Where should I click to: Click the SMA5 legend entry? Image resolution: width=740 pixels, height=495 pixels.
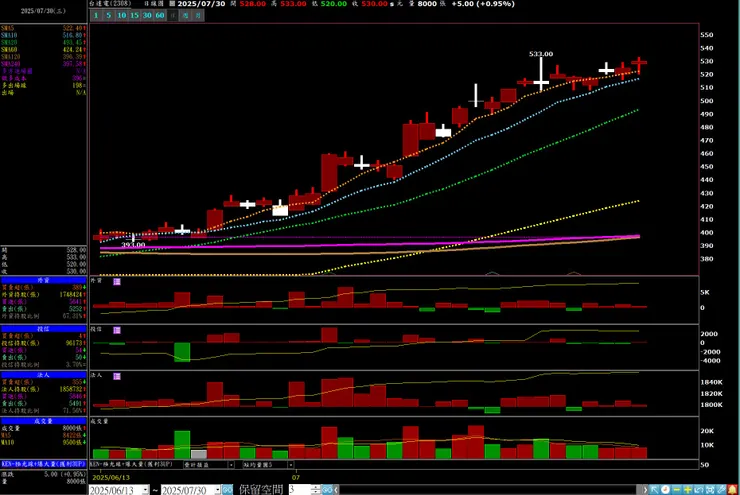43,28
